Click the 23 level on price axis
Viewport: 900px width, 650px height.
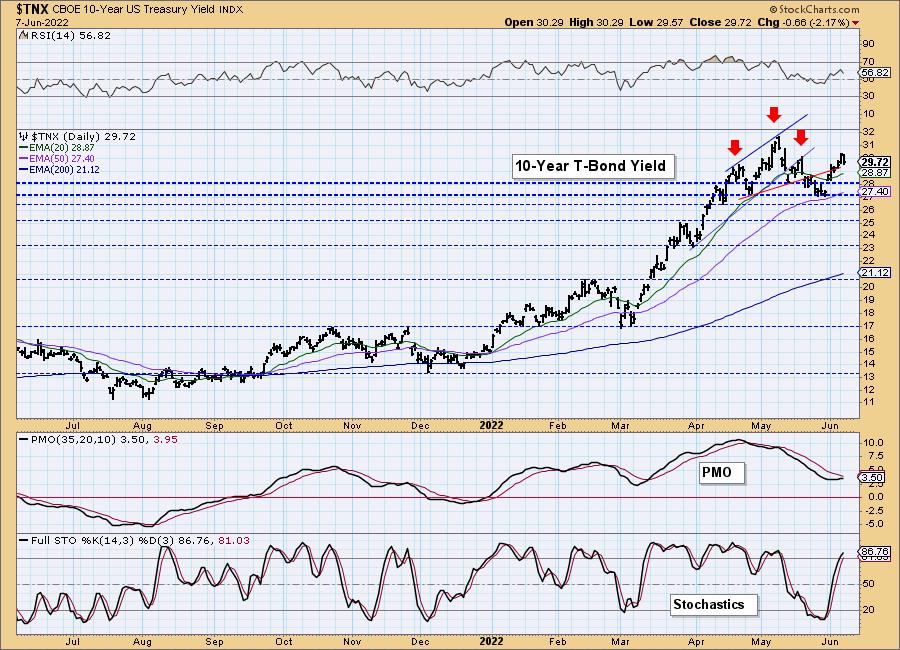click(868, 248)
